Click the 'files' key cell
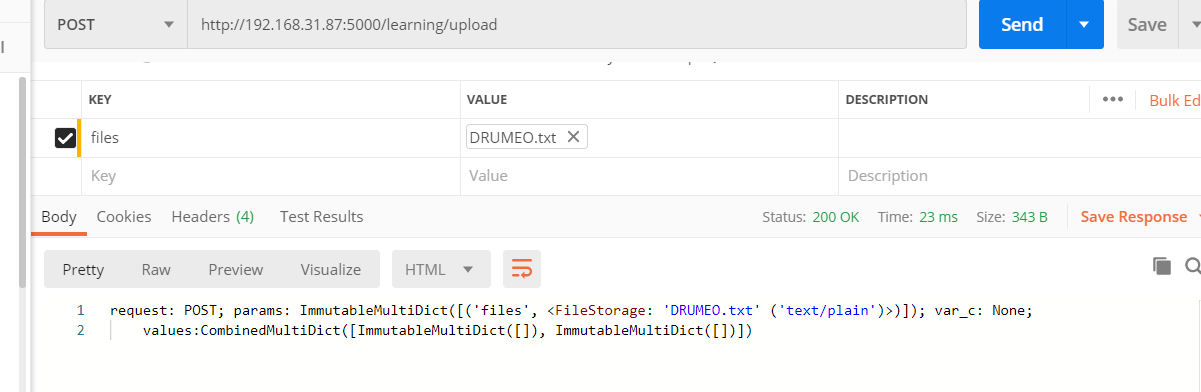Viewport: 1201px width, 392px height. 272,138
